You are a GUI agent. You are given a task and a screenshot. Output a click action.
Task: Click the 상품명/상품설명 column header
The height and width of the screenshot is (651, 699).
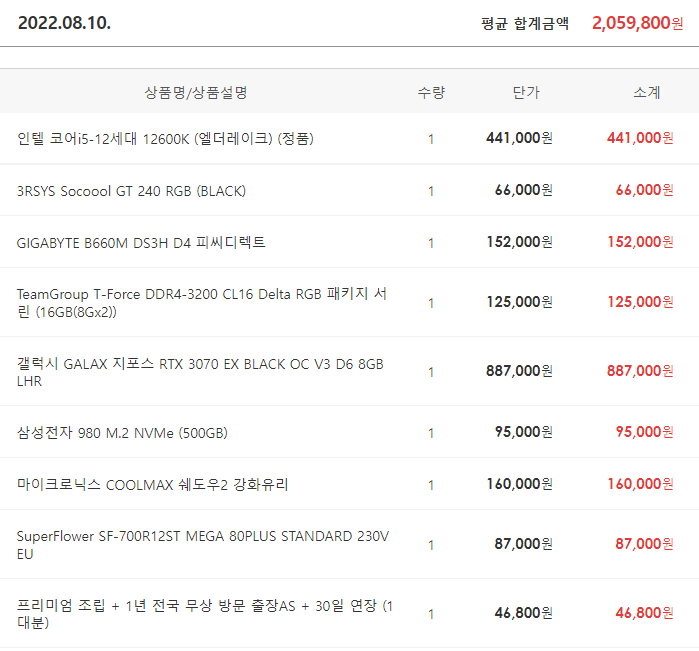(196, 92)
